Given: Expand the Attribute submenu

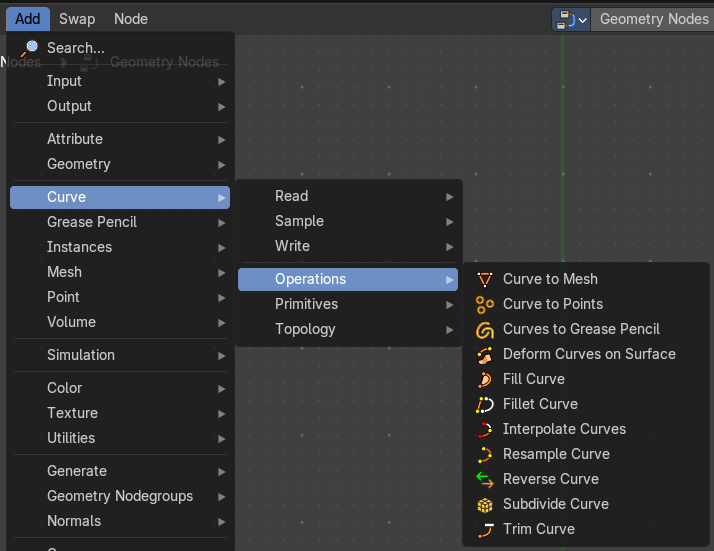Looking at the screenshot, I should pyautogui.click(x=120, y=139).
